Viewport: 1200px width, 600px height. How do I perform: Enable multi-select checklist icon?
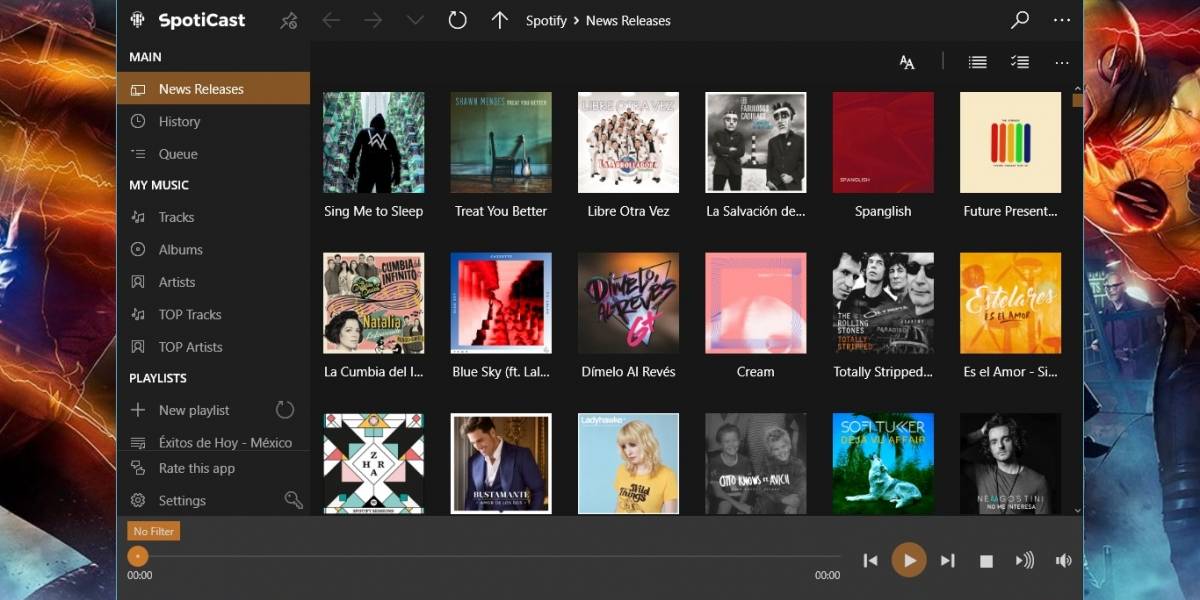click(1020, 62)
